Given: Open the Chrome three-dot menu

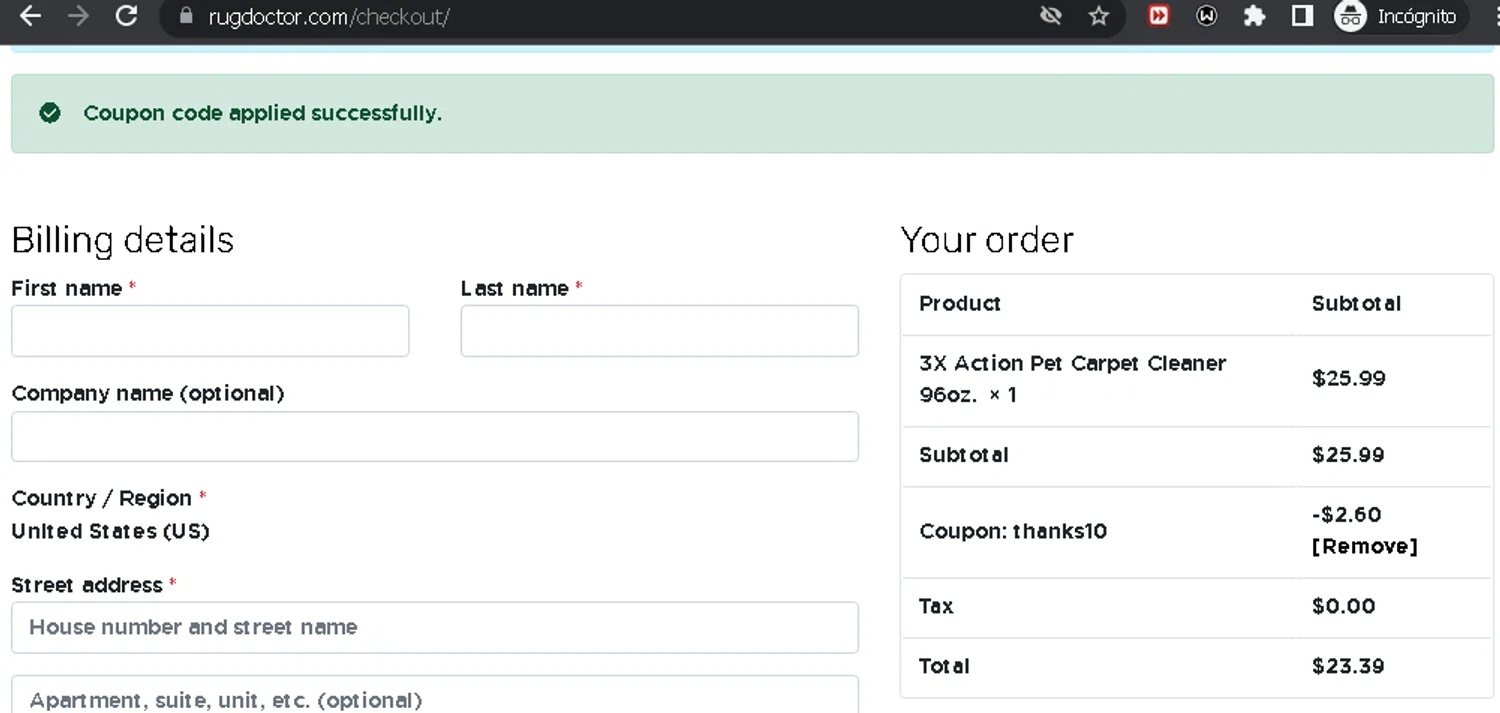Looking at the screenshot, I should tap(1492, 16).
